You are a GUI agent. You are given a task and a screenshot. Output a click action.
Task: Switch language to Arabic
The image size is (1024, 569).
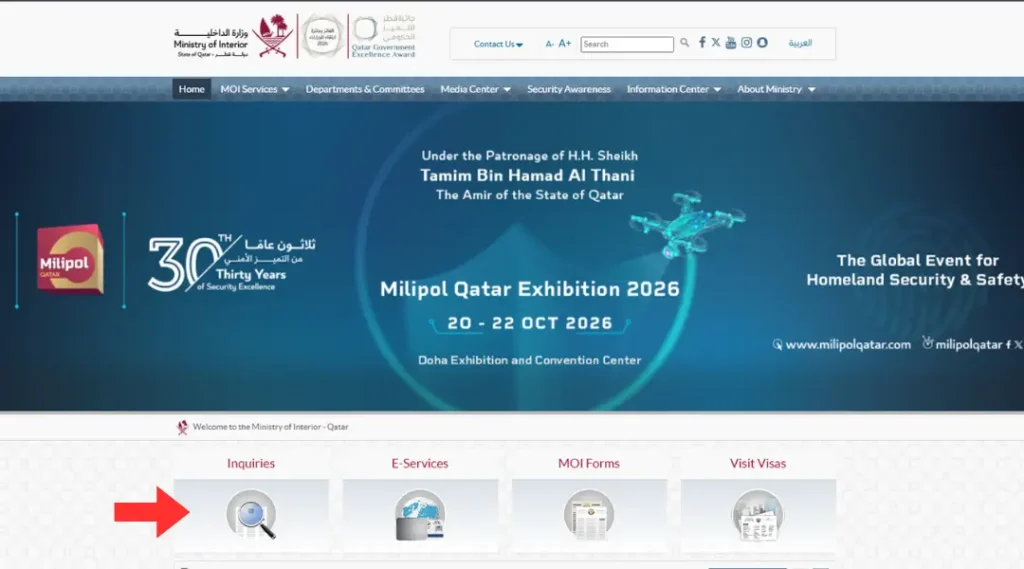point(800,43)
